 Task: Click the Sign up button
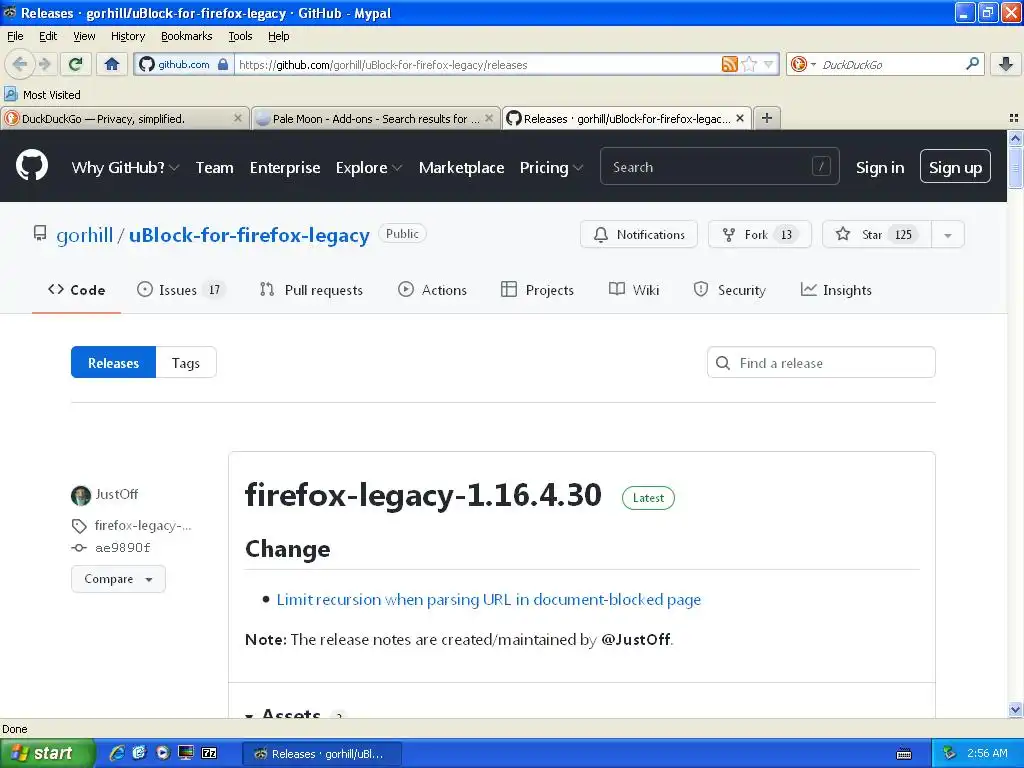[x=955, y=167]
